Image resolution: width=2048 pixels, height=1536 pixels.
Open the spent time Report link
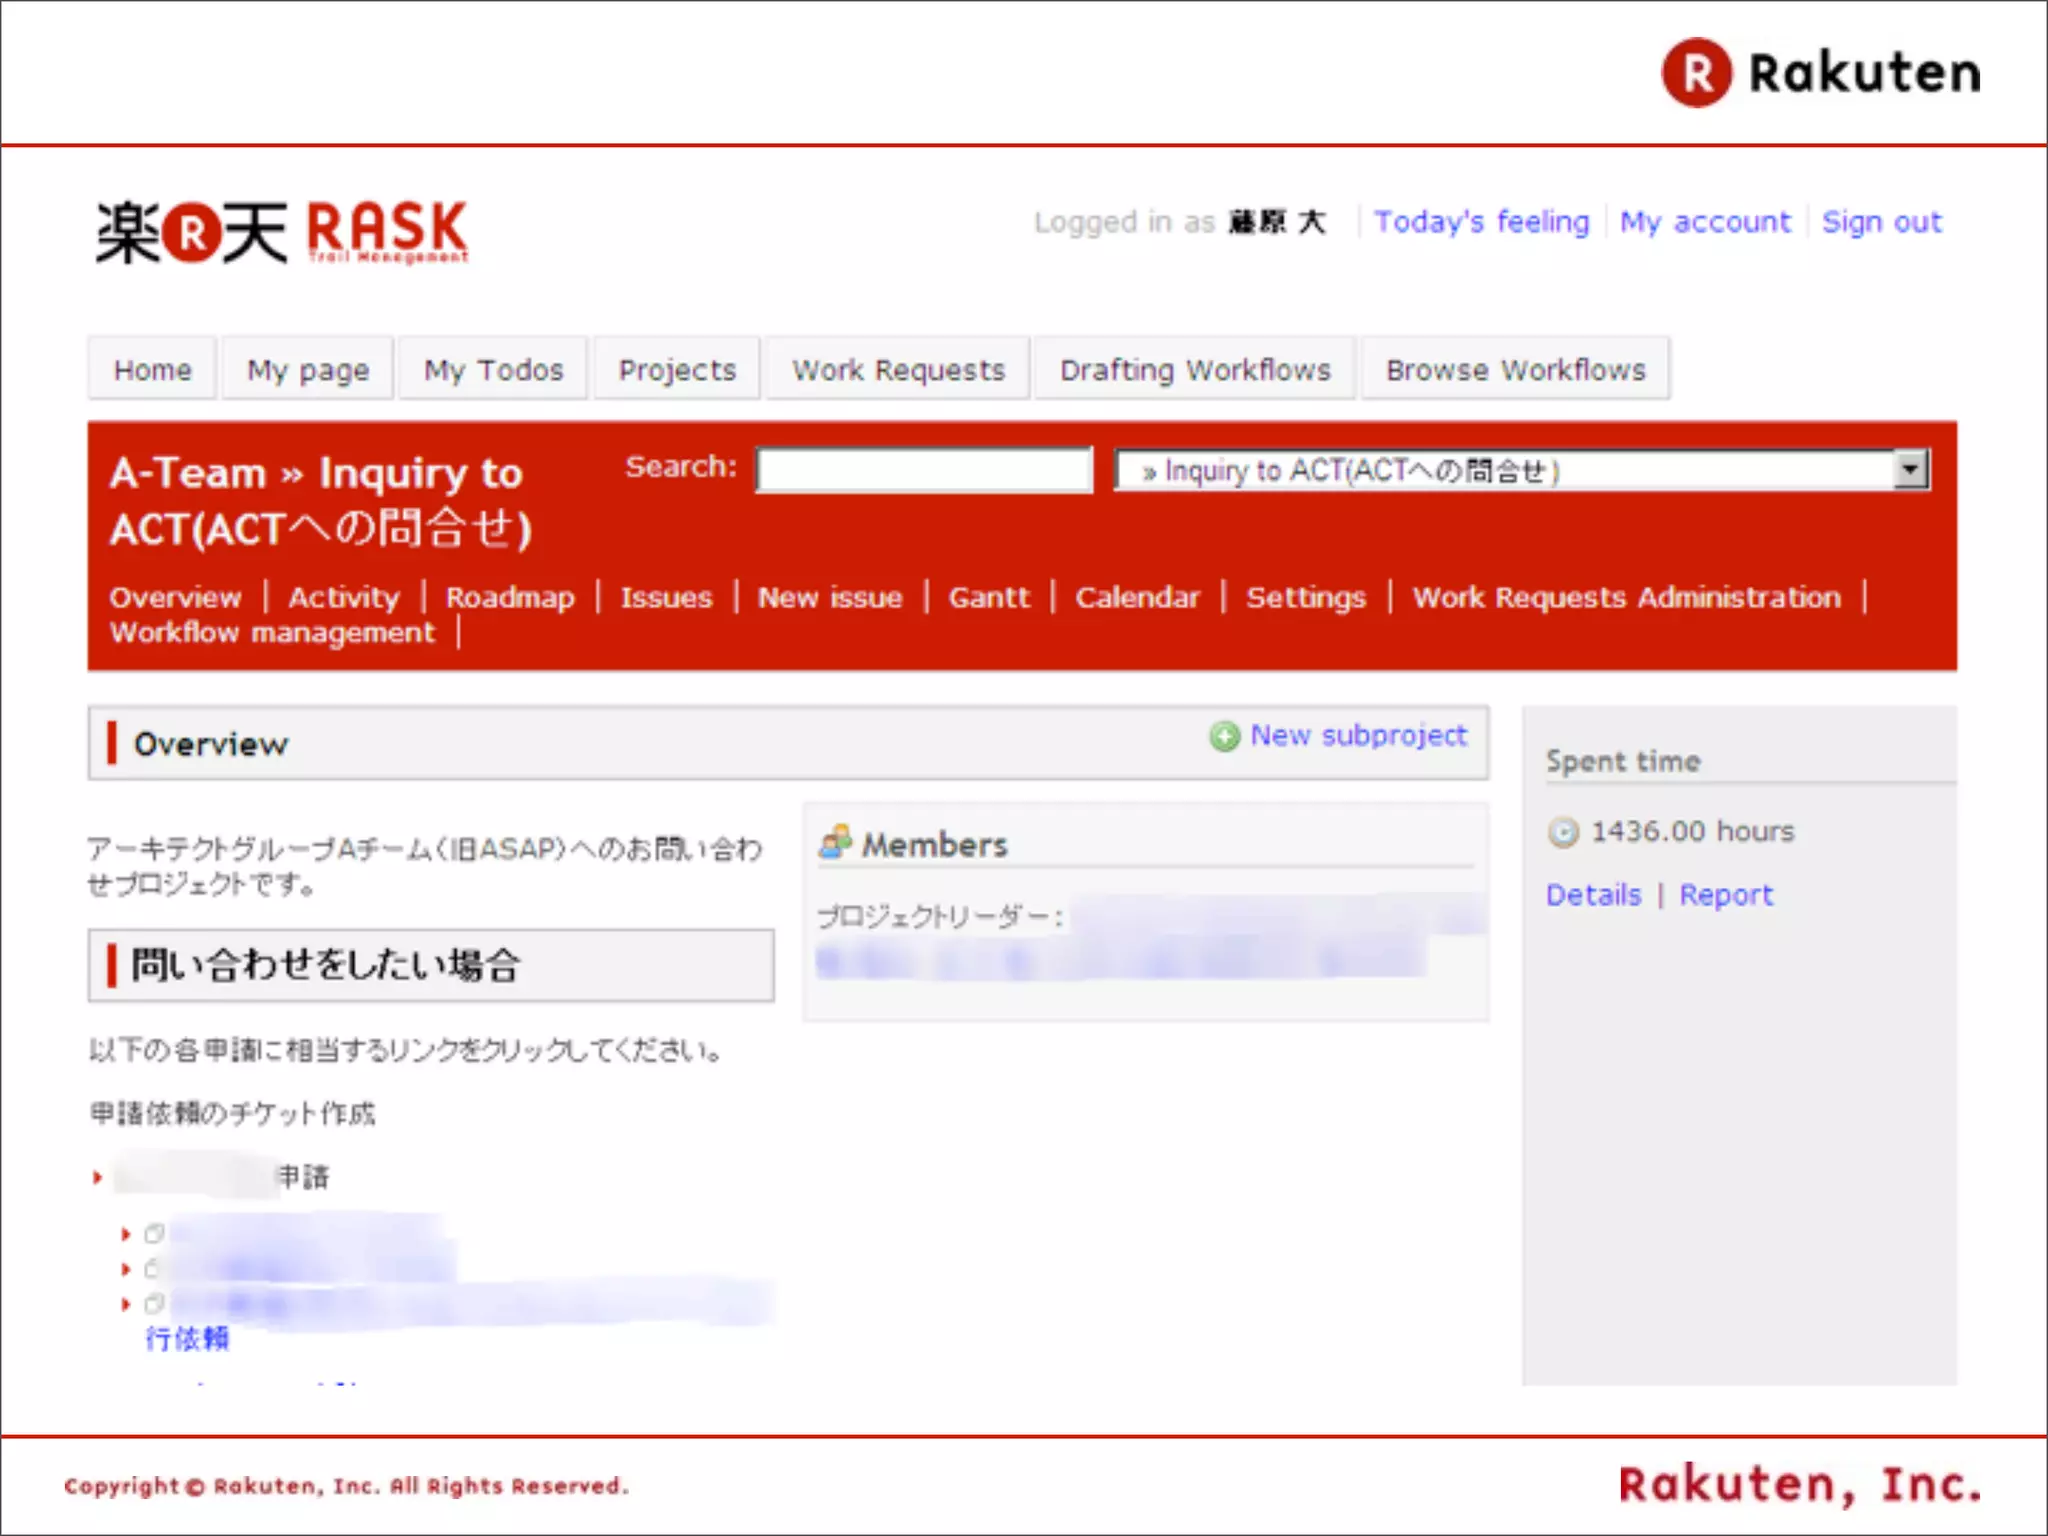click(1725, 895)
